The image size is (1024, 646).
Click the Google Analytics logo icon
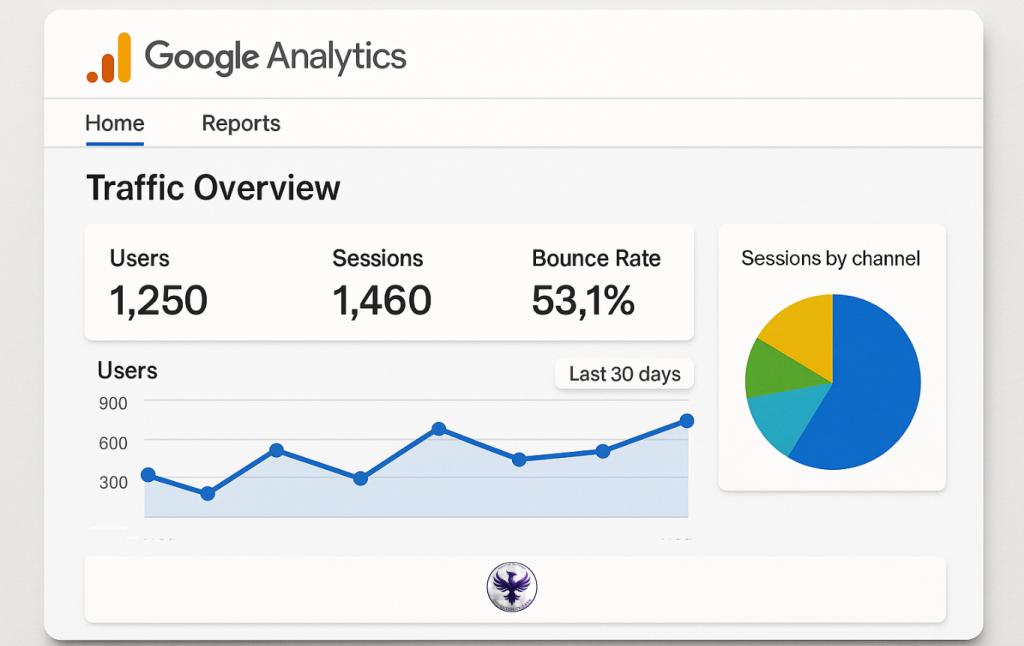[109, 58]
